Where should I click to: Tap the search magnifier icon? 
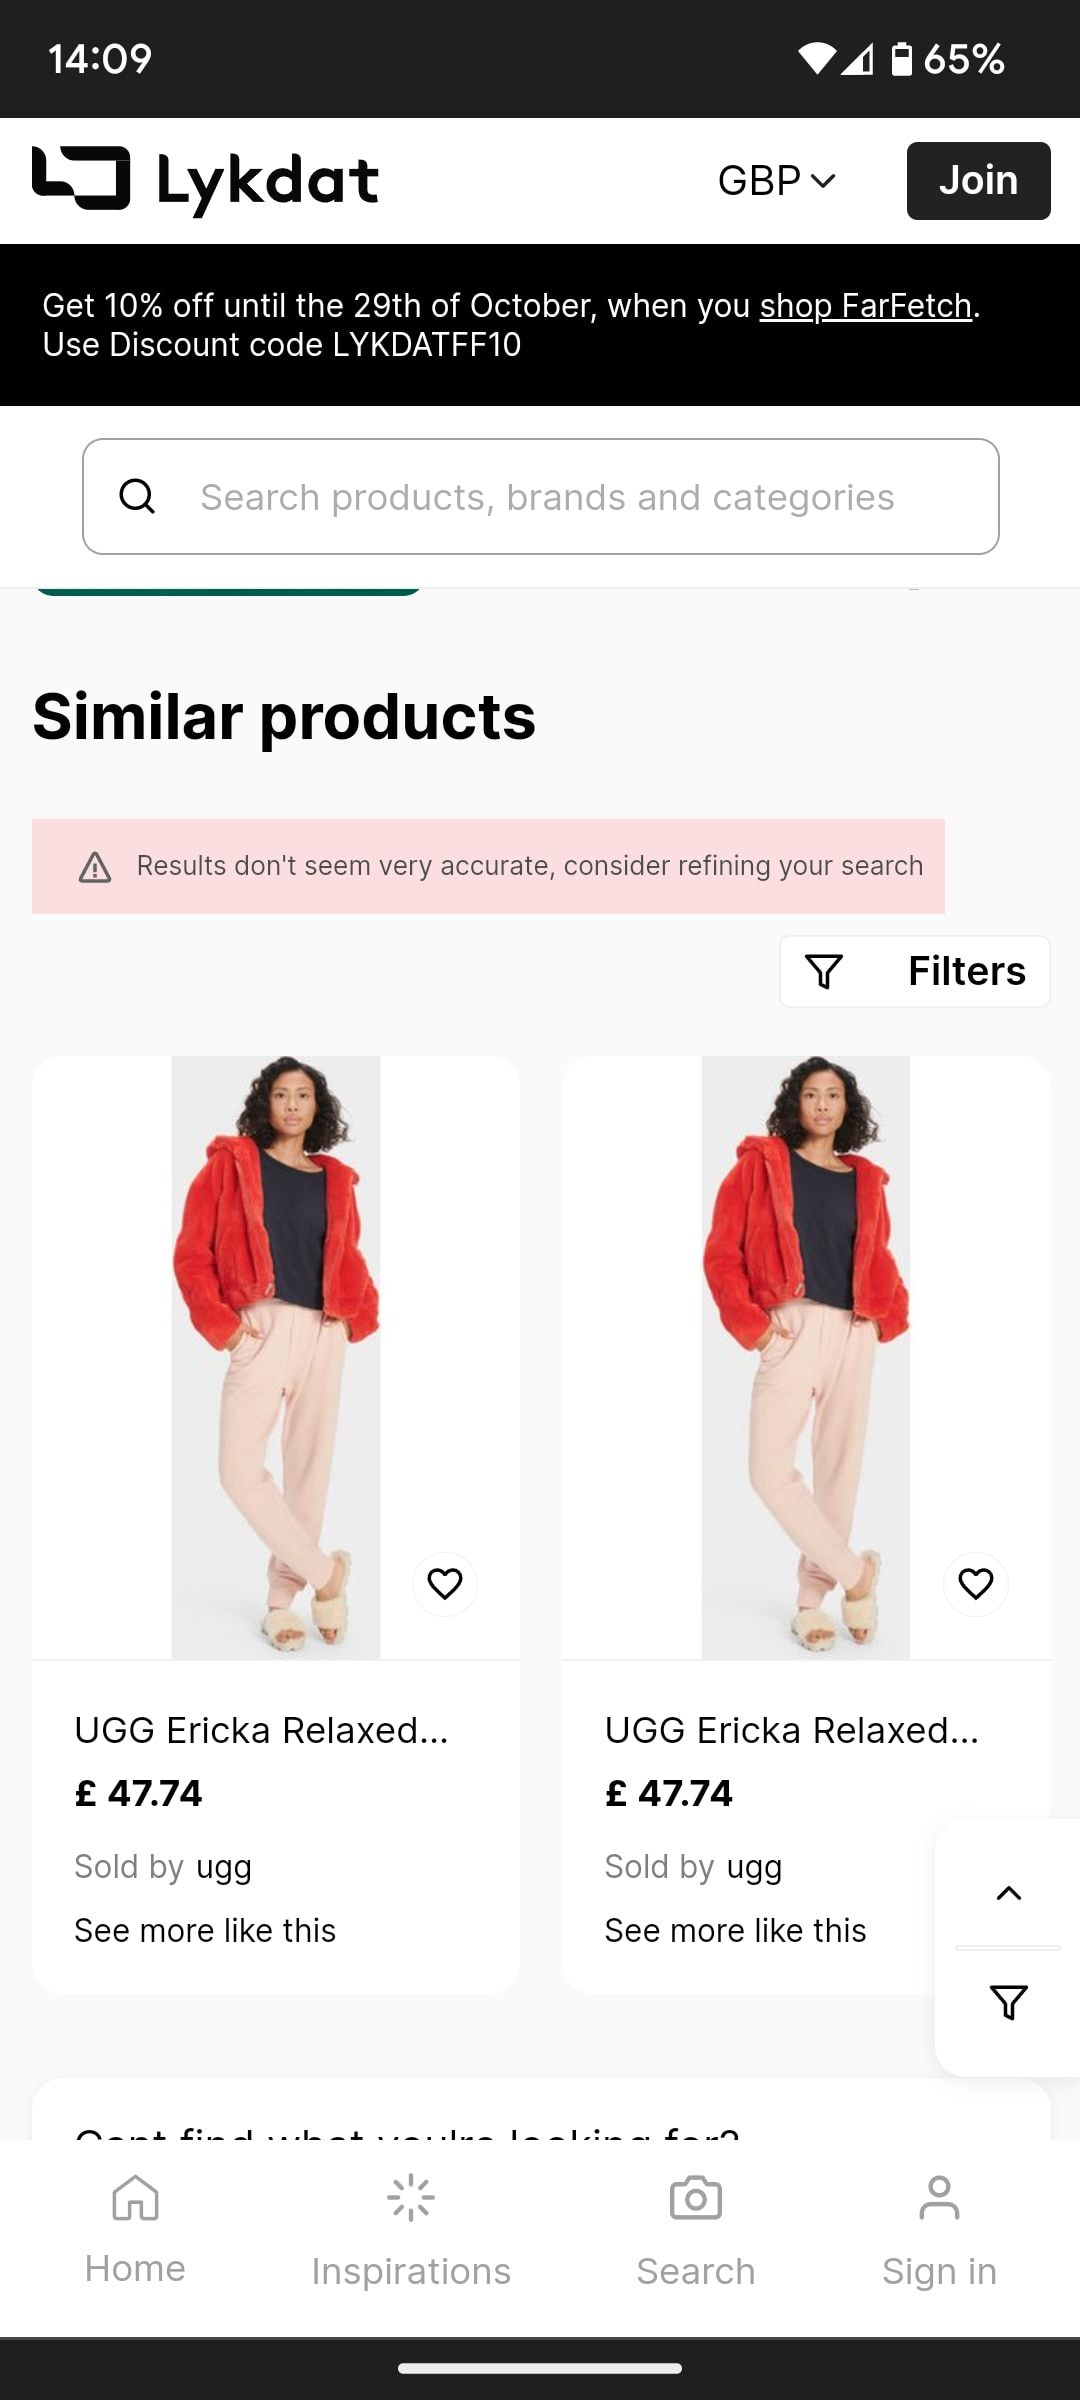click(138, 495)
